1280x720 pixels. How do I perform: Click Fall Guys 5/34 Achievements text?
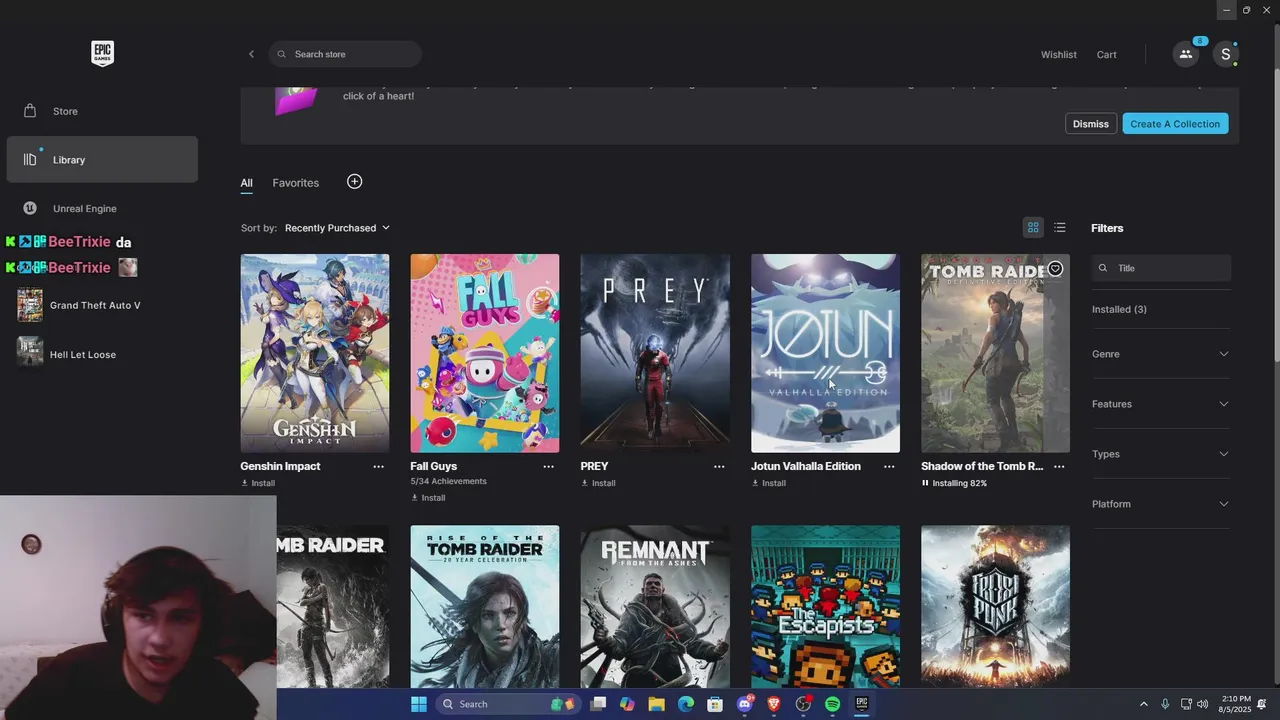448,481
